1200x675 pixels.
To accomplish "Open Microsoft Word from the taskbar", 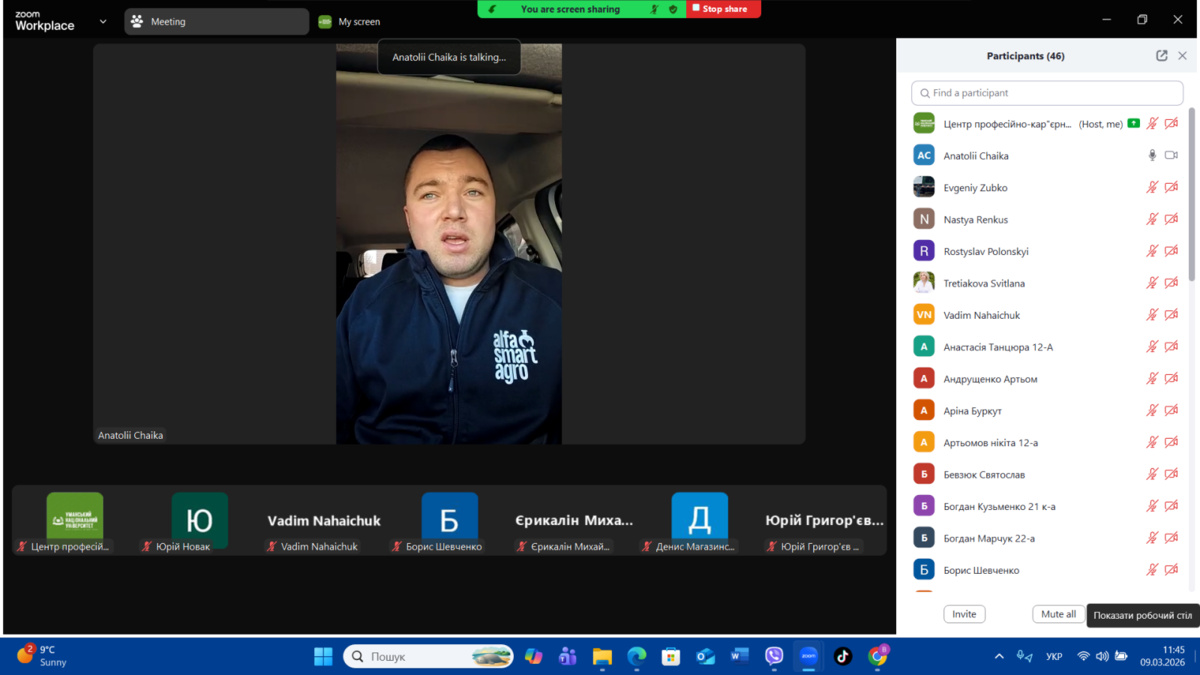I will [740, 656].
